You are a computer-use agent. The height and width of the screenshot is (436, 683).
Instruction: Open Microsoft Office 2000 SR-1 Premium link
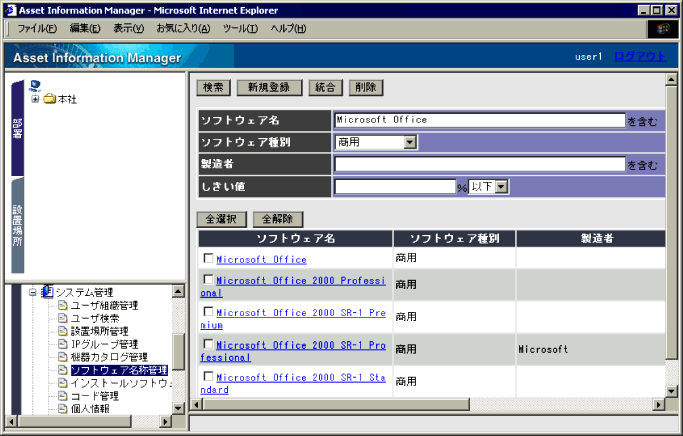pyautogui.click(x=293, y=319)
